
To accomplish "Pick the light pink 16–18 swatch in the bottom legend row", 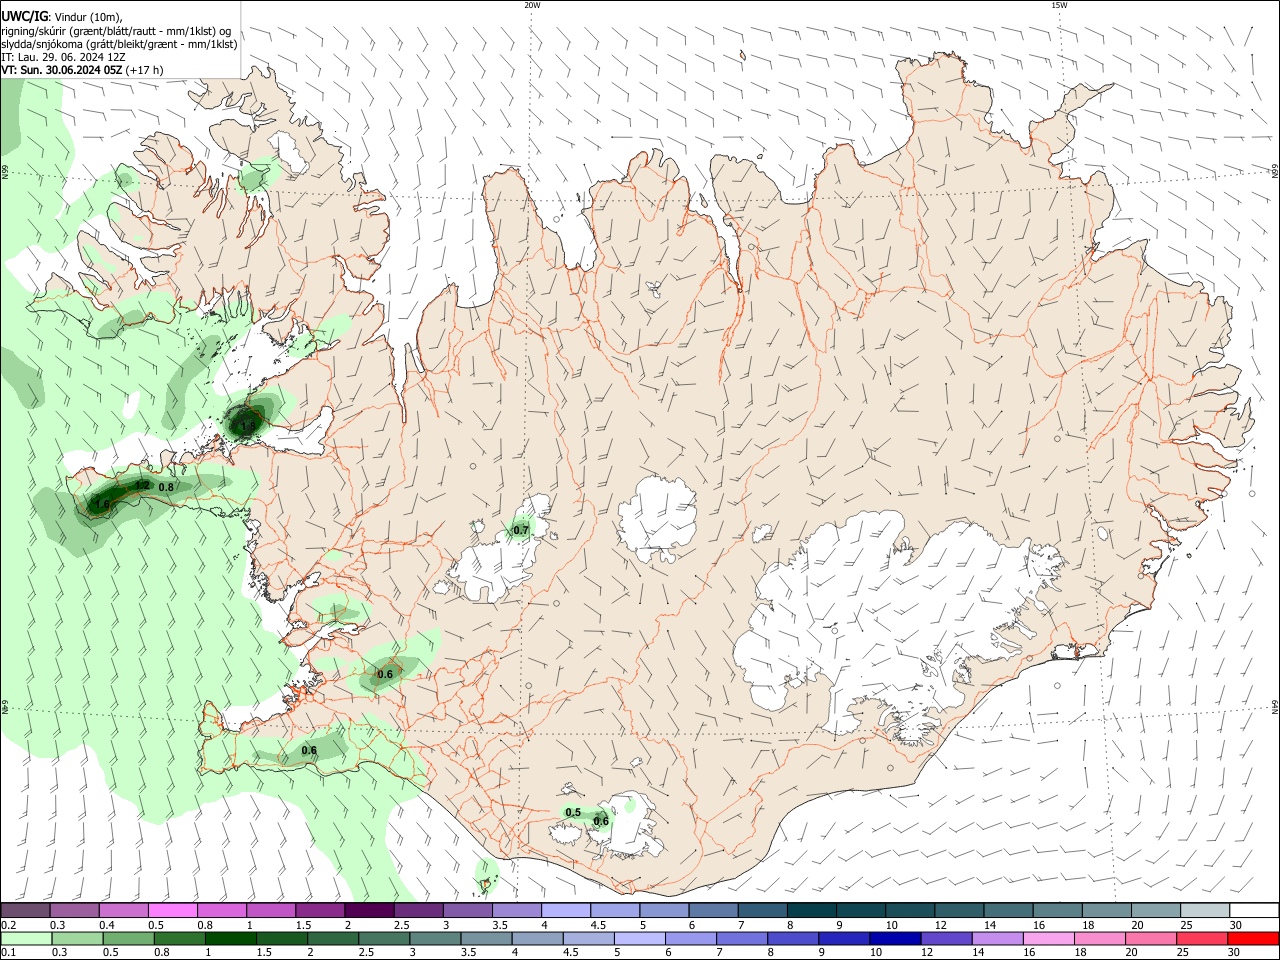I will pyautogui.click(x=1049, y=938).
